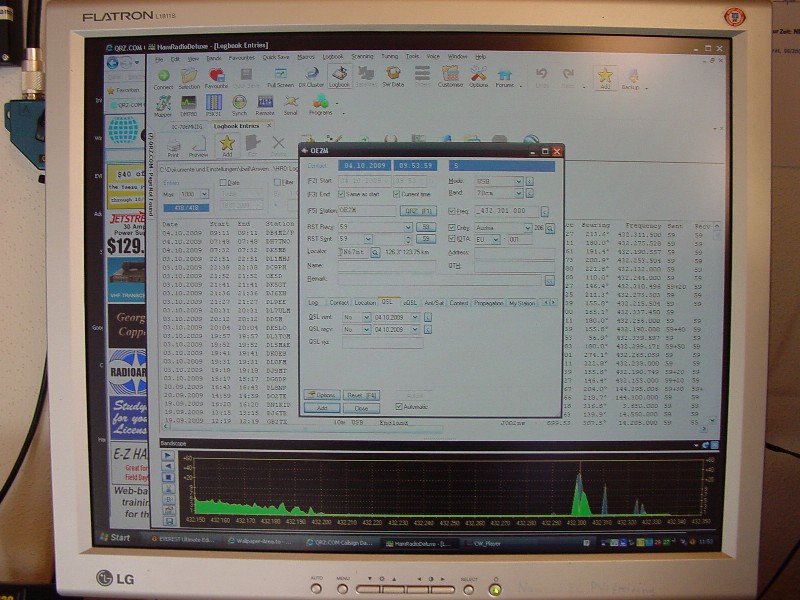Open the Mode dropdown
The height and width of the screenshot is (600, 800).
pos(517,182)
